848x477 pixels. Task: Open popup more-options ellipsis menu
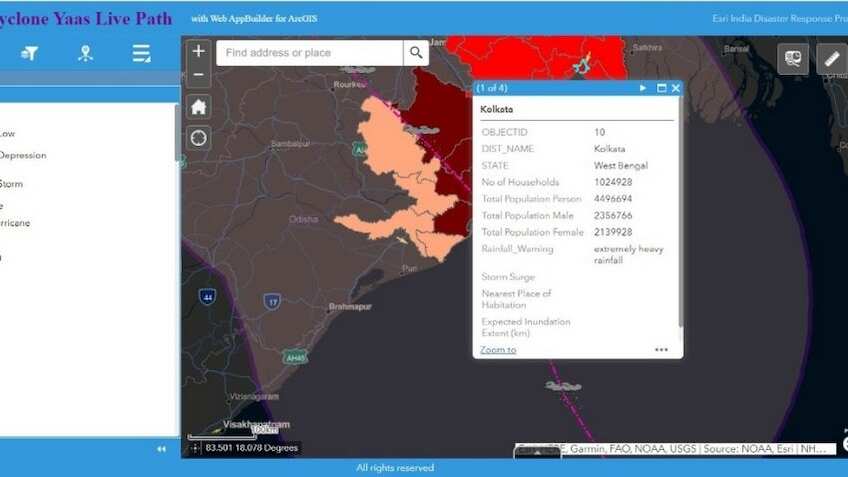click(x=661, y=350)
